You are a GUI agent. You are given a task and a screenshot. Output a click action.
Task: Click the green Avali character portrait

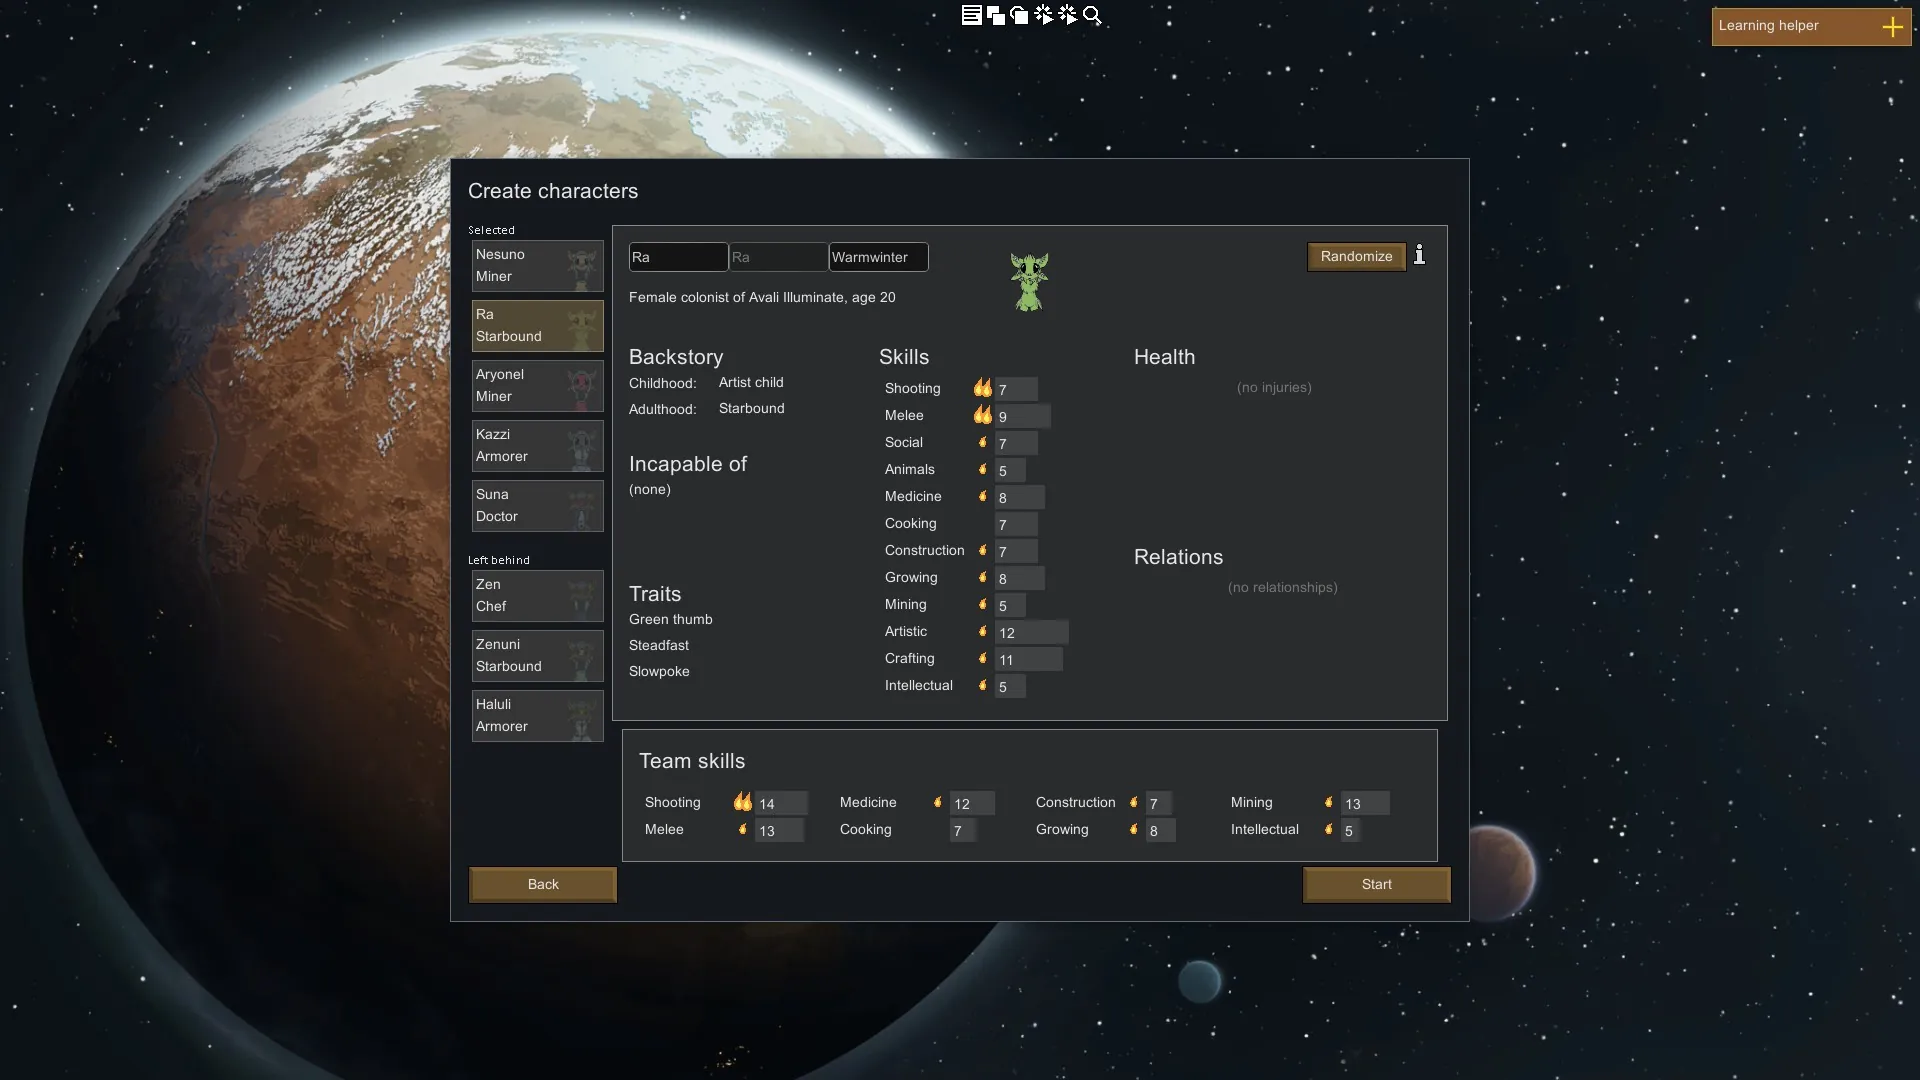1029,281
